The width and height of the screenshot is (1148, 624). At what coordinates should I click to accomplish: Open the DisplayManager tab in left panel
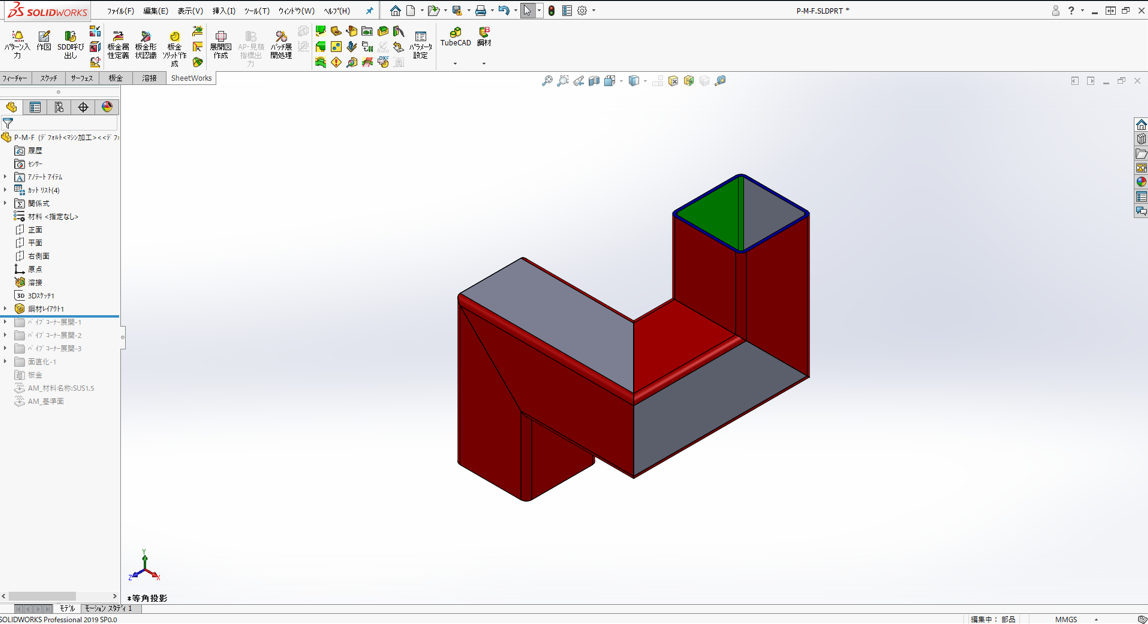pos(107,107)
